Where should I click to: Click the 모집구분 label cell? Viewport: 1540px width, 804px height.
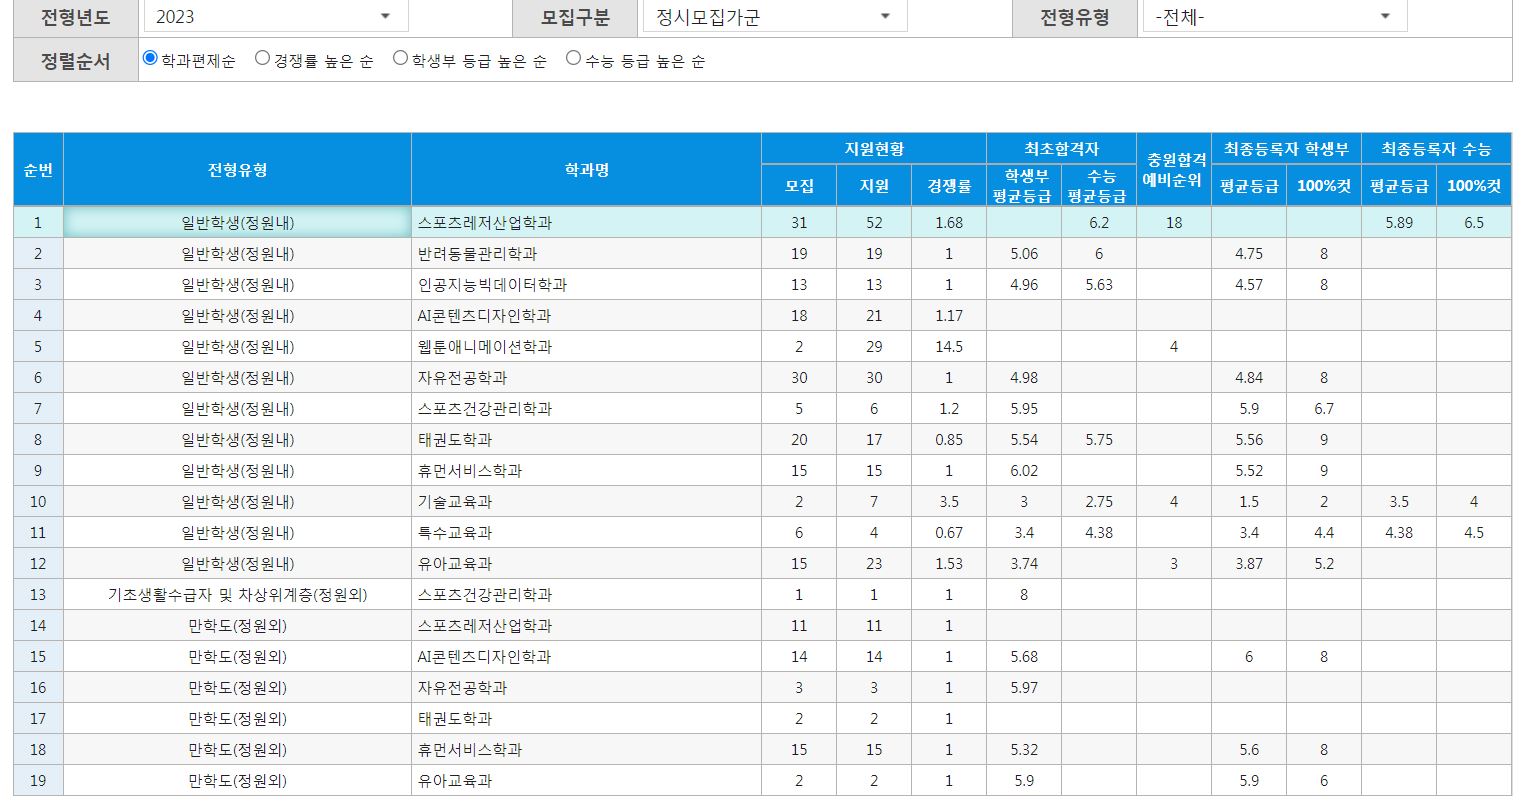[x=575, y=17]
